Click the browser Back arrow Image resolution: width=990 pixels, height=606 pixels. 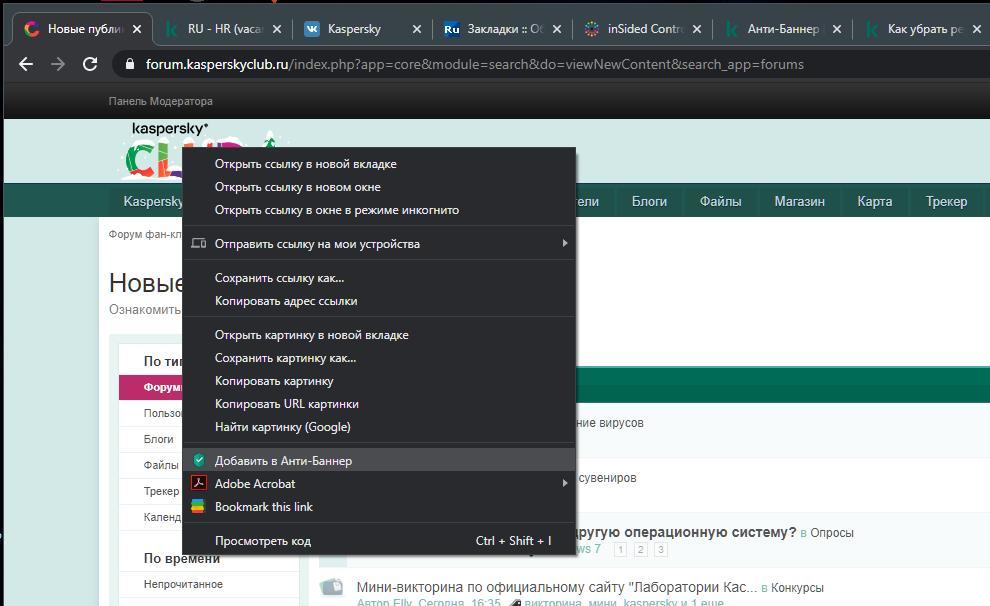tap(26, 64)
